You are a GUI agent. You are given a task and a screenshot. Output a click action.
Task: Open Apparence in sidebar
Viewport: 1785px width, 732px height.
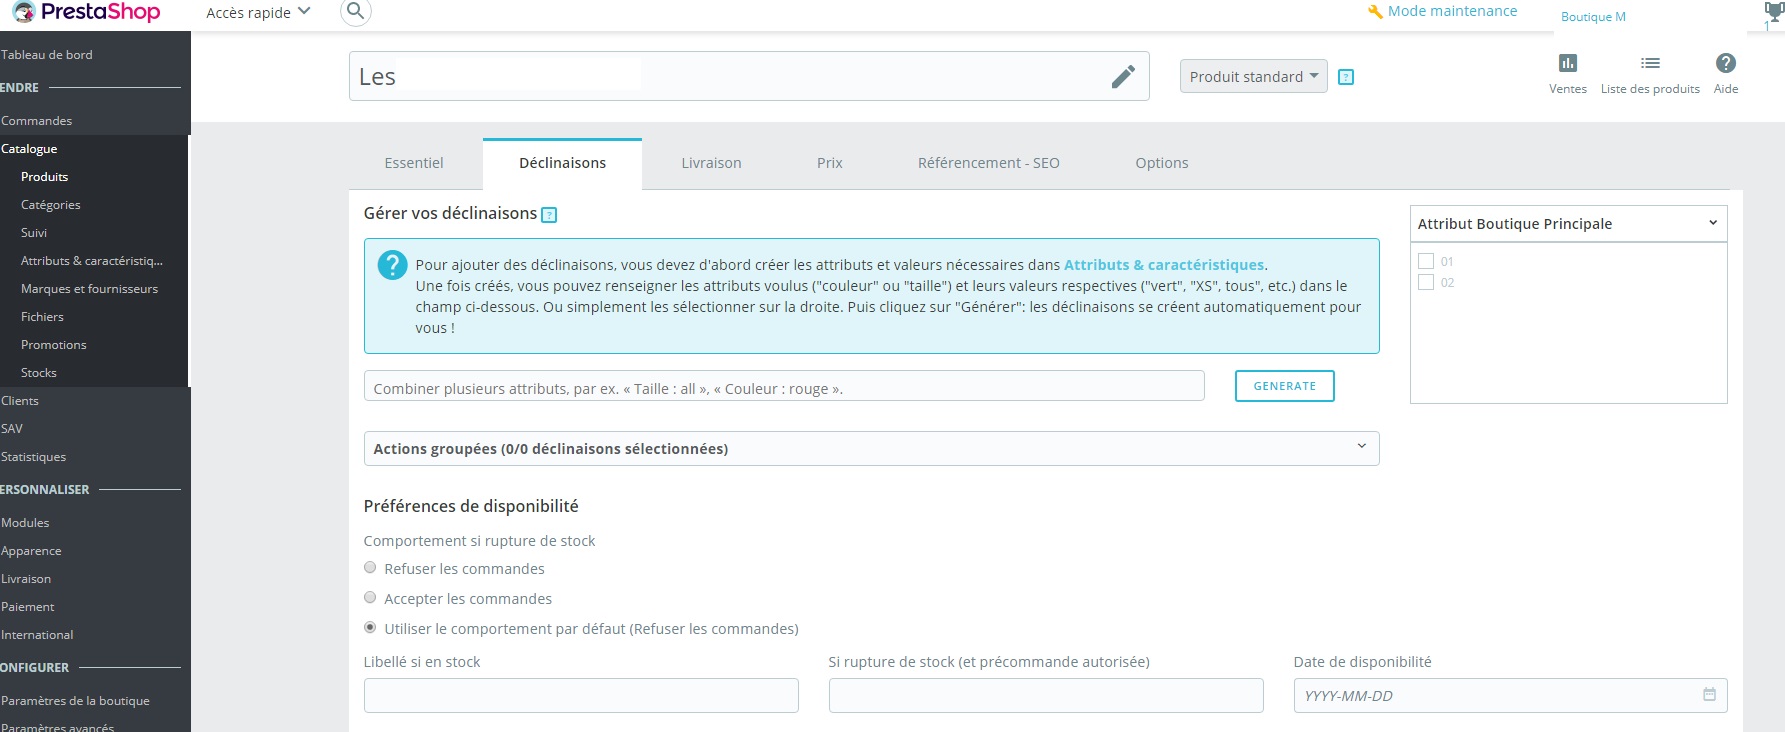32,551
